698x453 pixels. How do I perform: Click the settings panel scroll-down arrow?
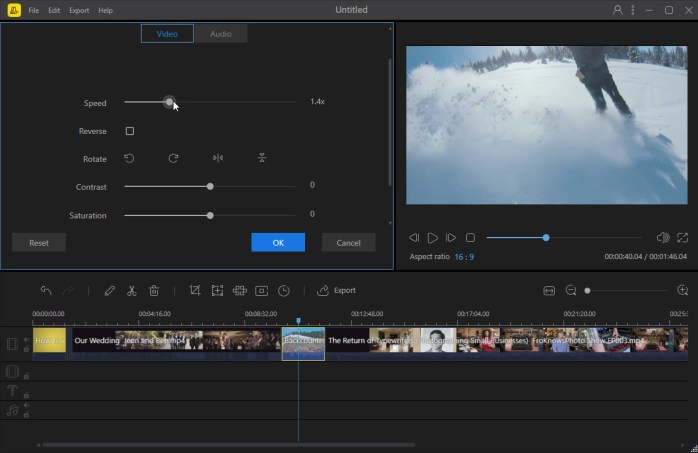click(390, 223)
